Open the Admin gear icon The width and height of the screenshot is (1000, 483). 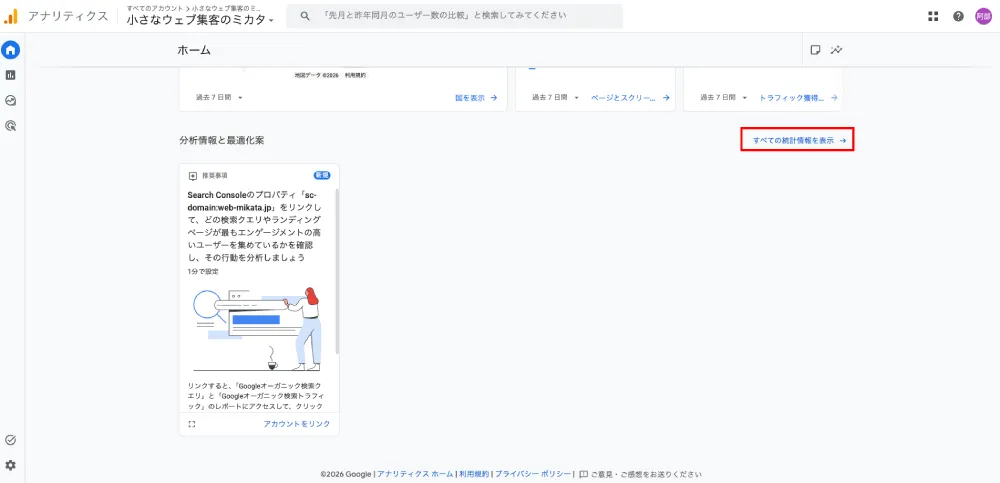pos(10,465)
